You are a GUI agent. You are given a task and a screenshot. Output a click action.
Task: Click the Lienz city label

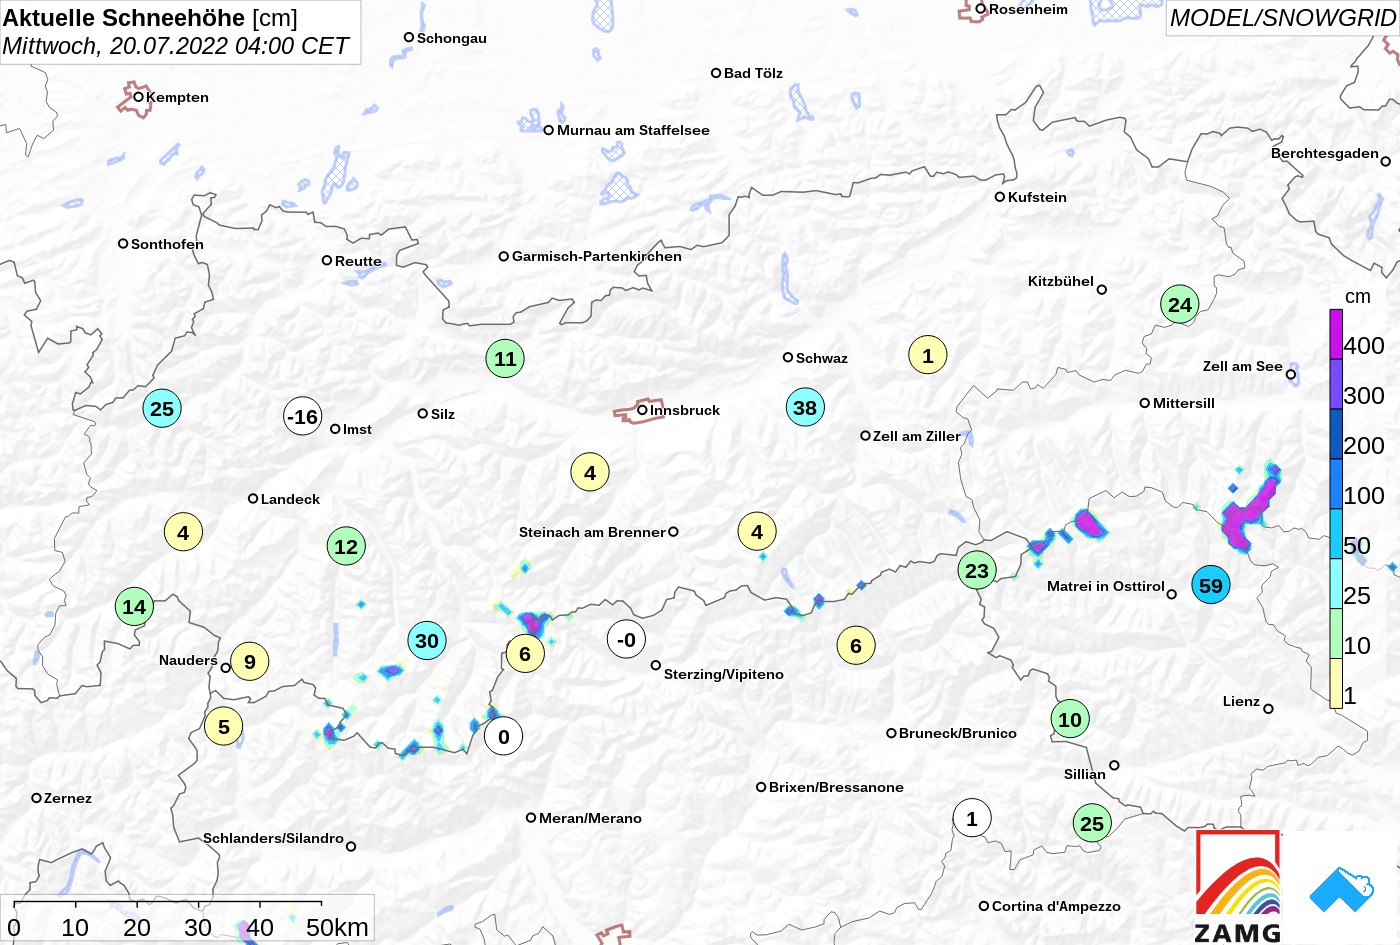tap(1241, 701)
